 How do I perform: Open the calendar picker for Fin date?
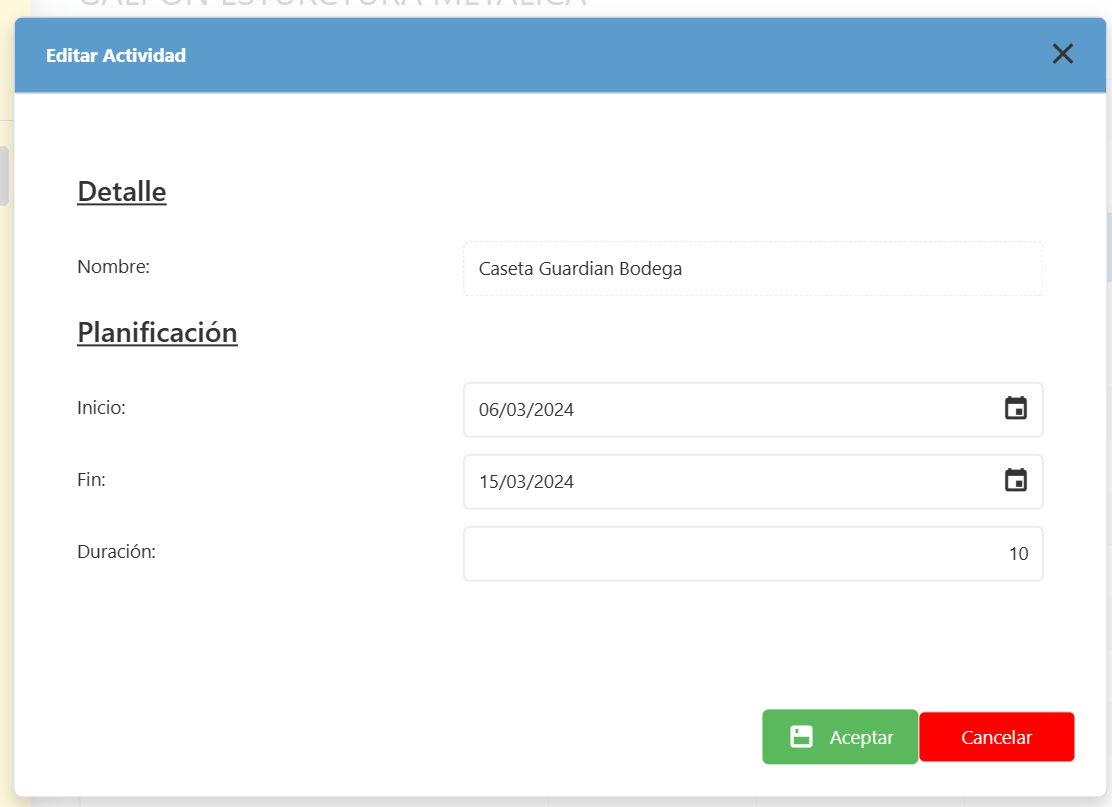click(x=1015, y=481)
